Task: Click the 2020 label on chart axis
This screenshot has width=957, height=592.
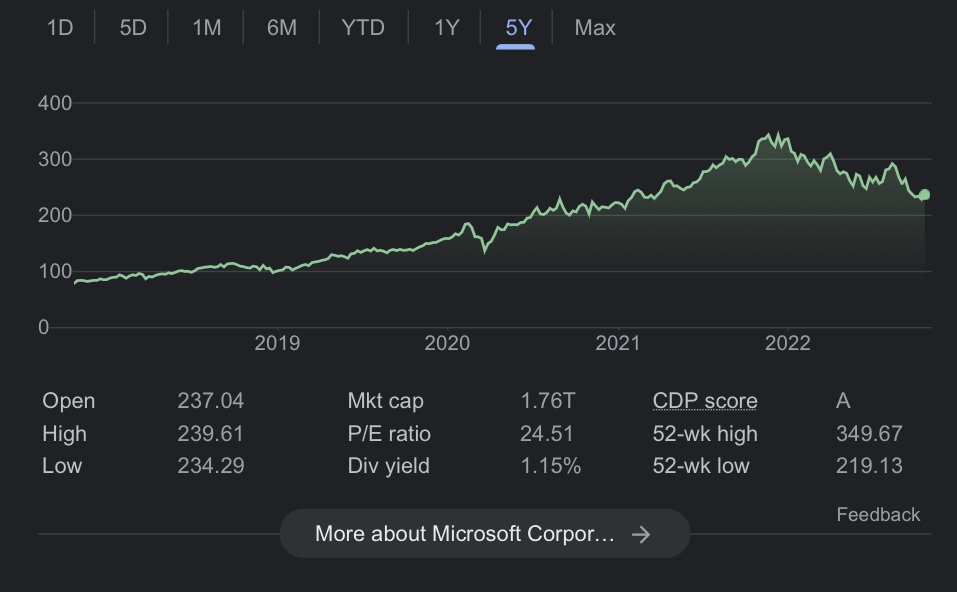Action: click(447, 344)
